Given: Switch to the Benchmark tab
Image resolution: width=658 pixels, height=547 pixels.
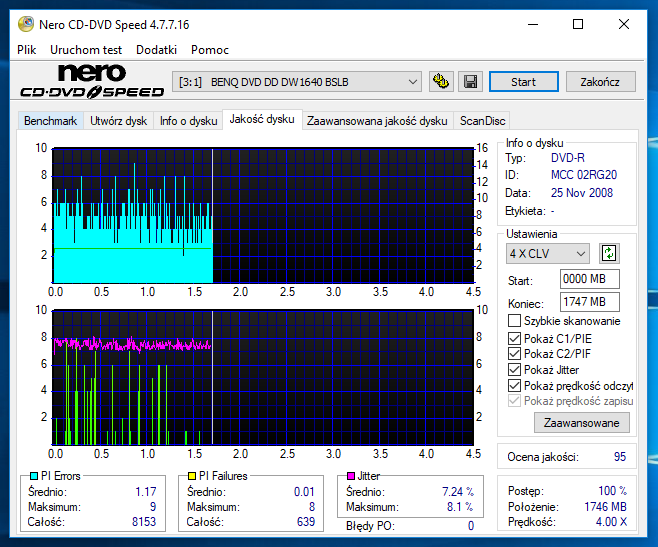Looking at the screenshot, I should pyautogui.click(x=50, y=121).
